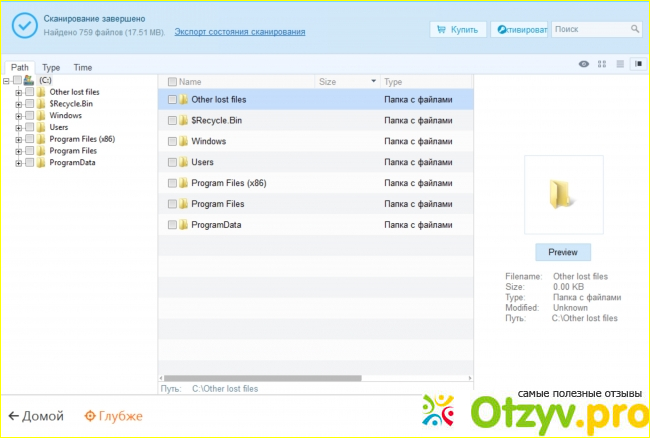Select the preview pane view icon
The image size is (650, 438).
tap(638, 64)
